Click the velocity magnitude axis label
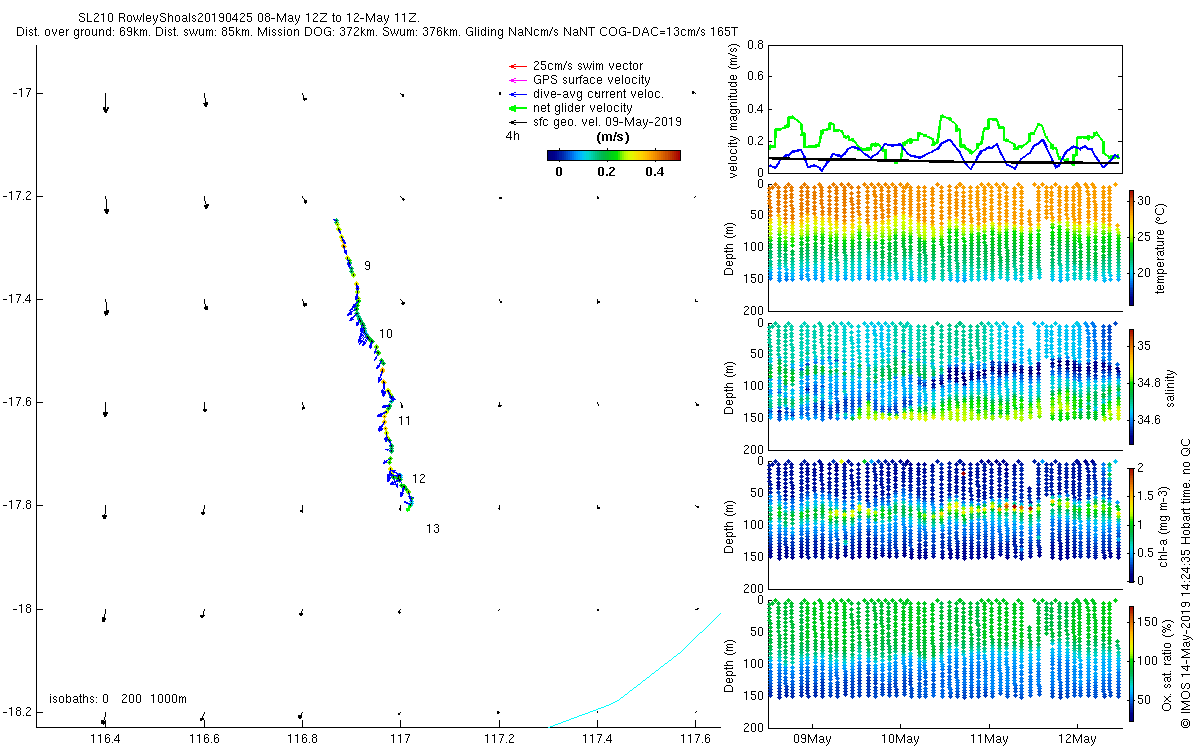The image size is (1200, 750). [733, 115]
